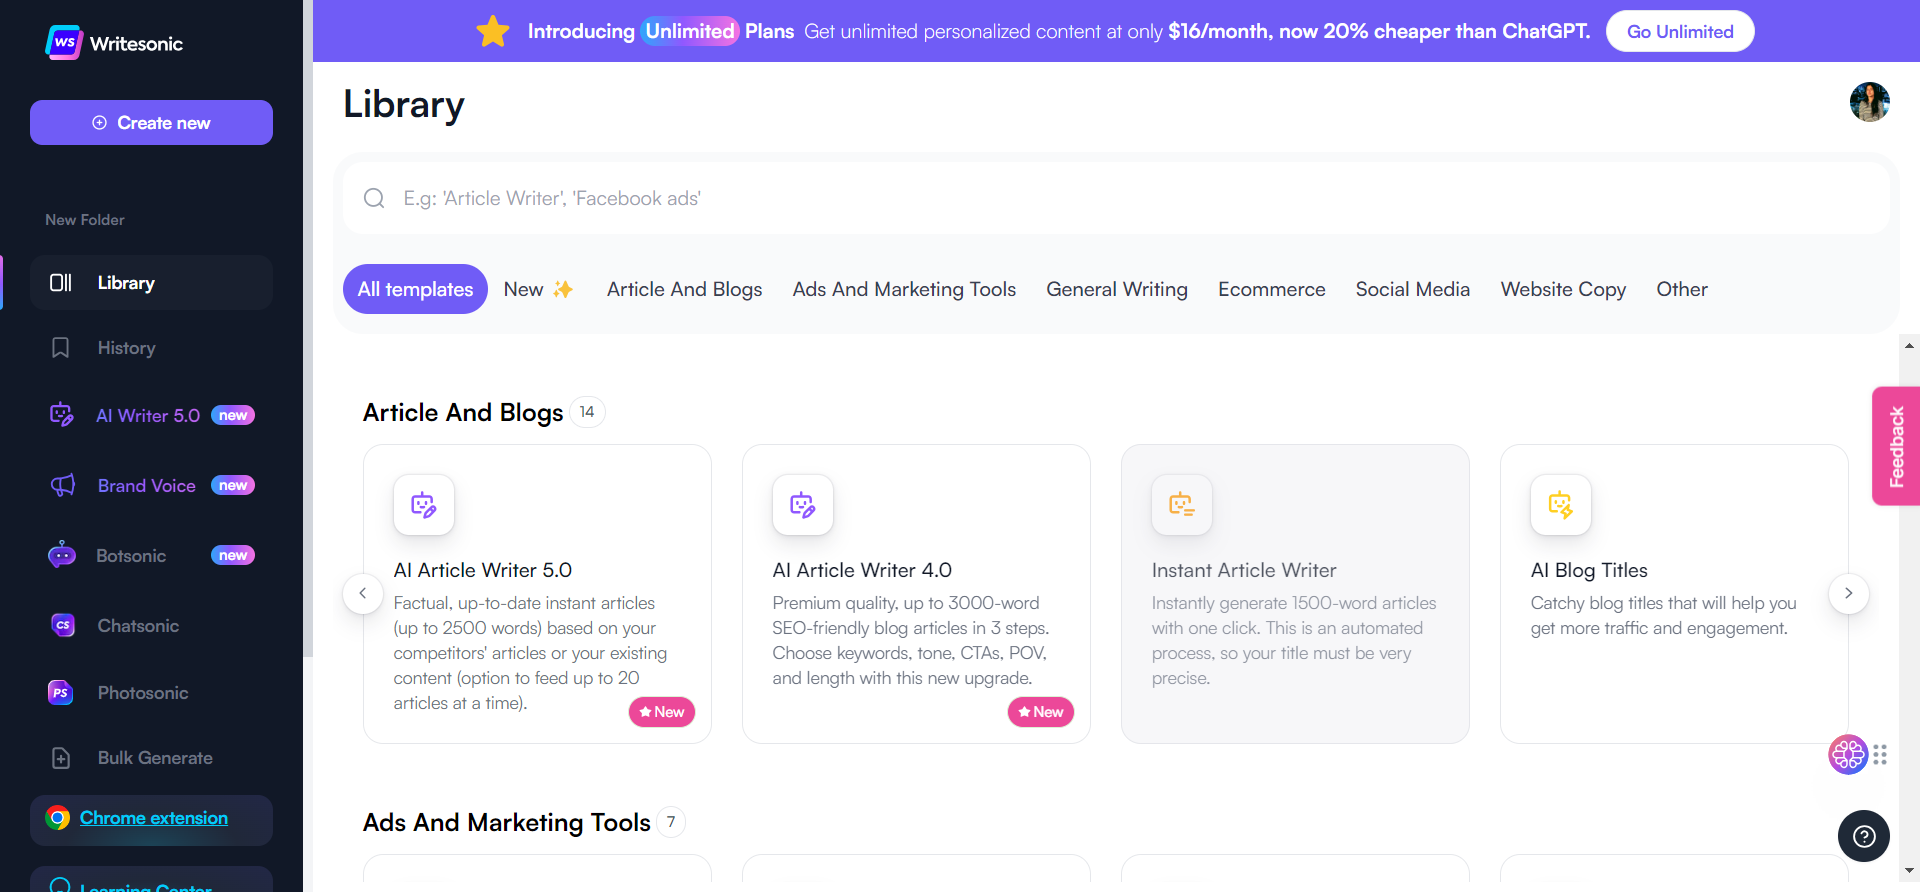The width and height of the screenshot is (1920, 892).
Task: Open the AI Article Writer 5.0 title
Action: [483, 570]
